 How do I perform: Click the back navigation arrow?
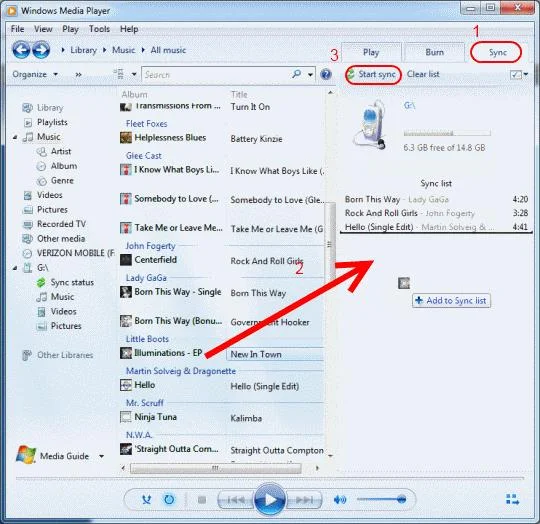tap(21, 50)
